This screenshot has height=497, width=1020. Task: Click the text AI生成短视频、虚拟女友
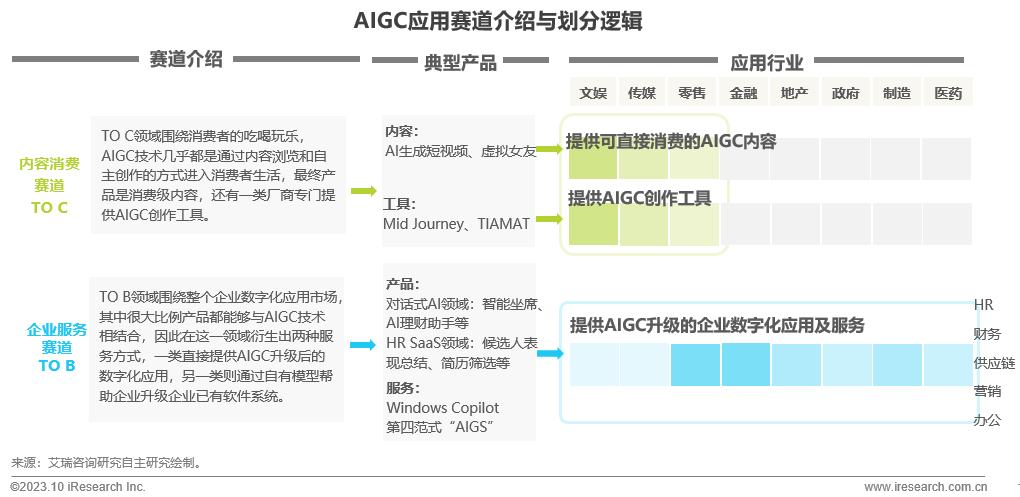(x=461, y=152)
